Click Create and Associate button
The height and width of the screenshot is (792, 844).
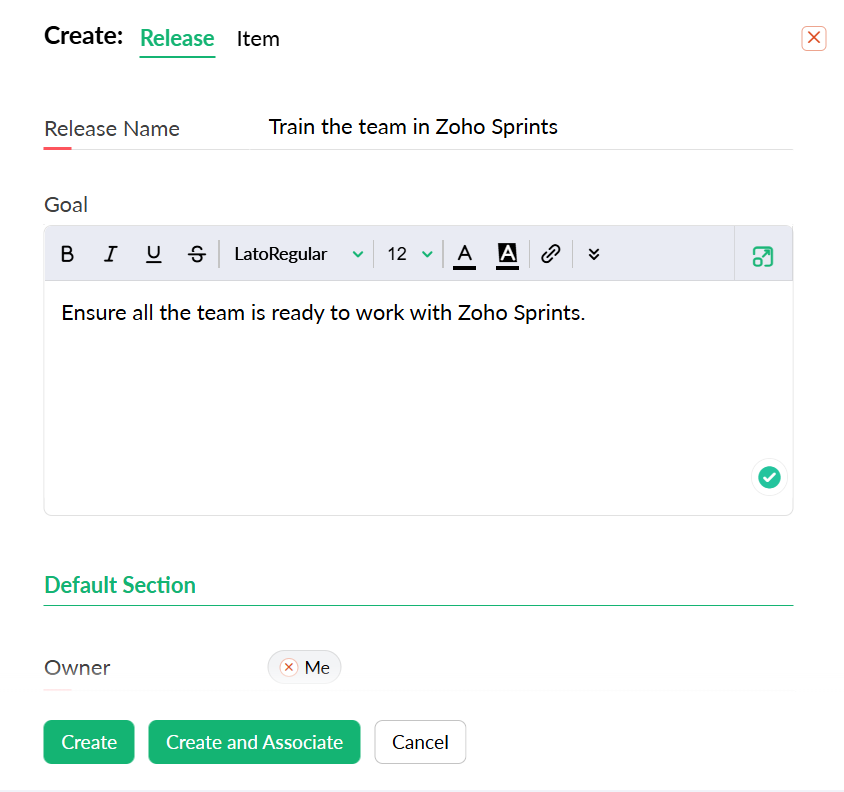pyautogui.click(x=254, y=742)
